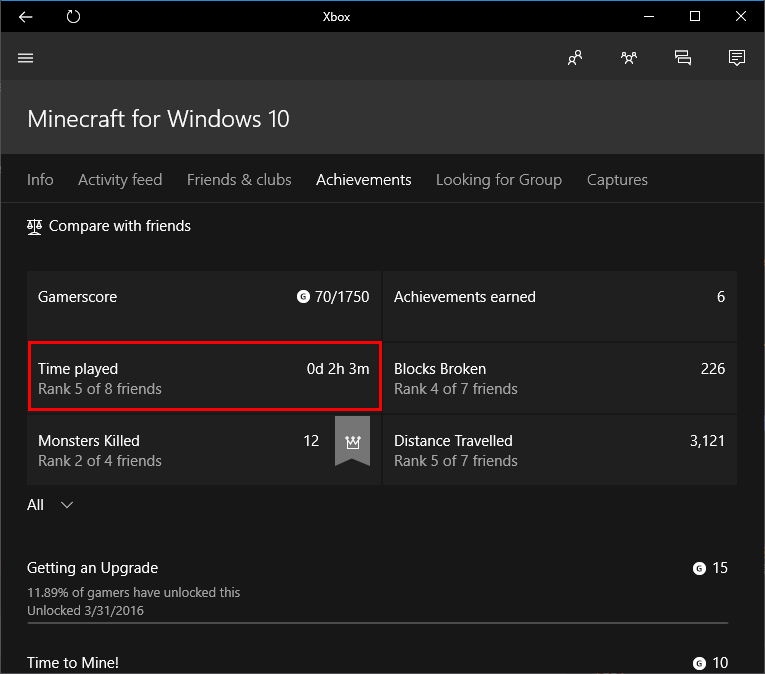
Task: Minimize the Xbox window
Action: click(649, 17)
